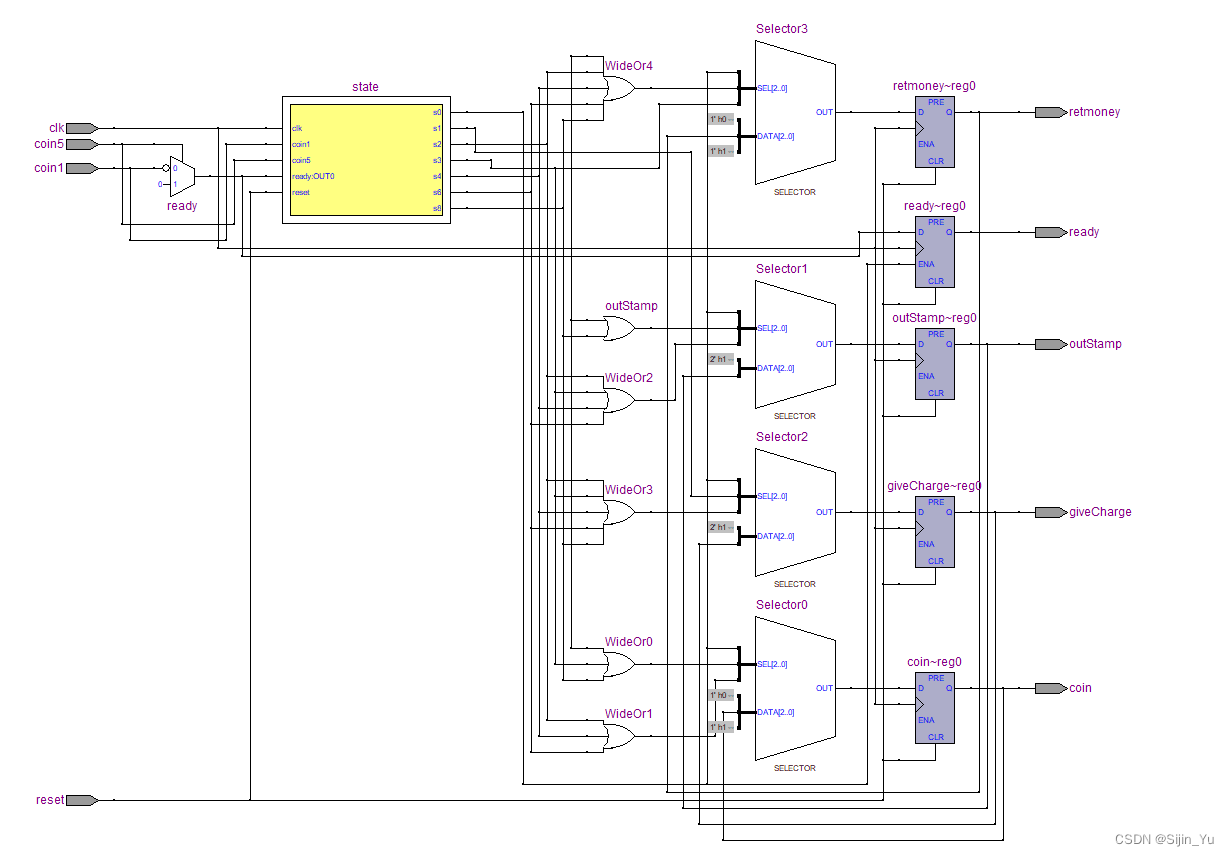Click PRE port on outStamp~reg0 register

(x=936, y=334)
